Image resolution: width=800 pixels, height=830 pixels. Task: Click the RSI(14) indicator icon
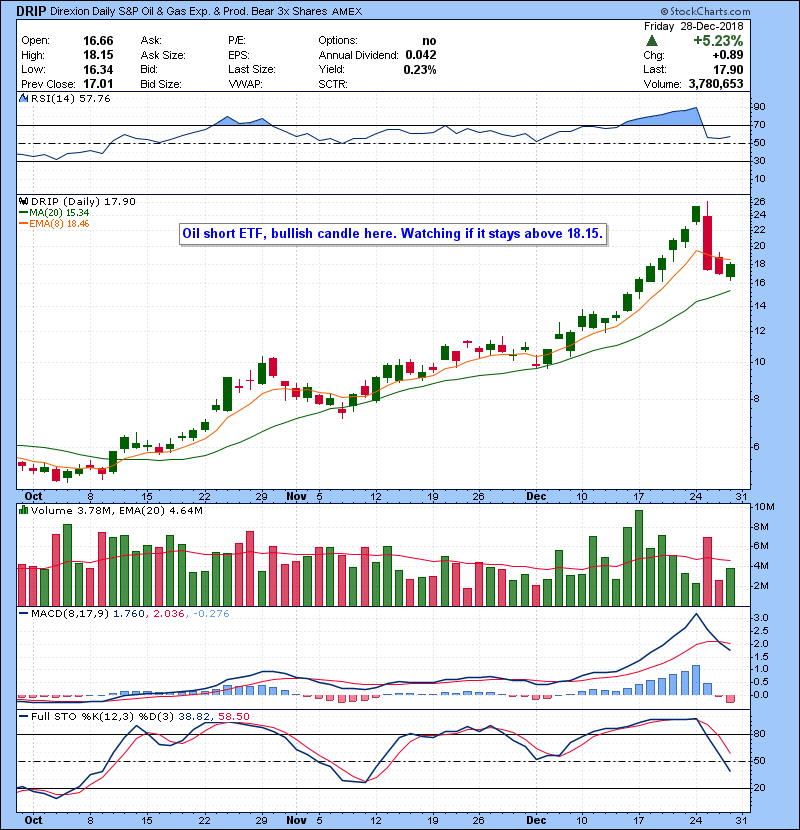[23, 98]
